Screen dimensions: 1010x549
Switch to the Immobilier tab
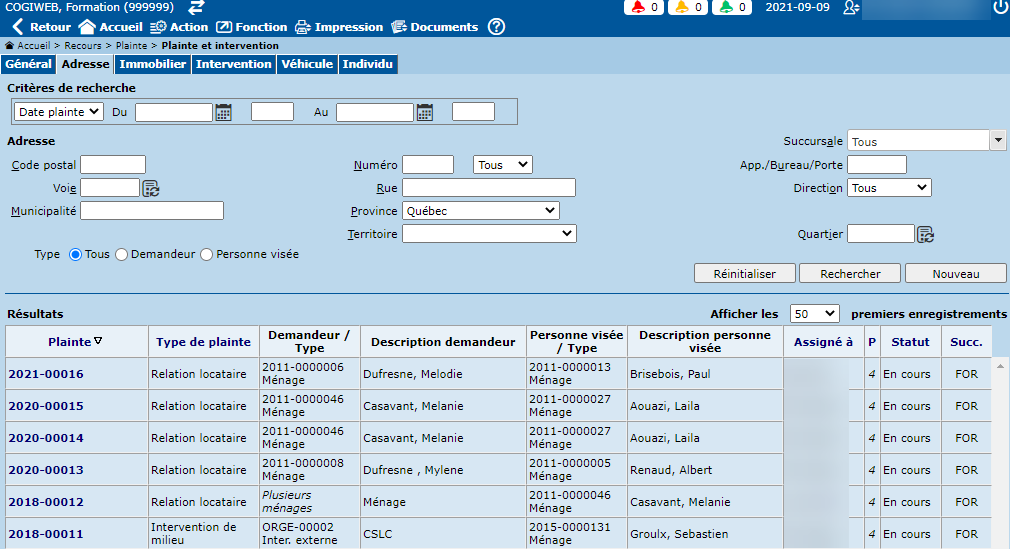tap(152, 64)
